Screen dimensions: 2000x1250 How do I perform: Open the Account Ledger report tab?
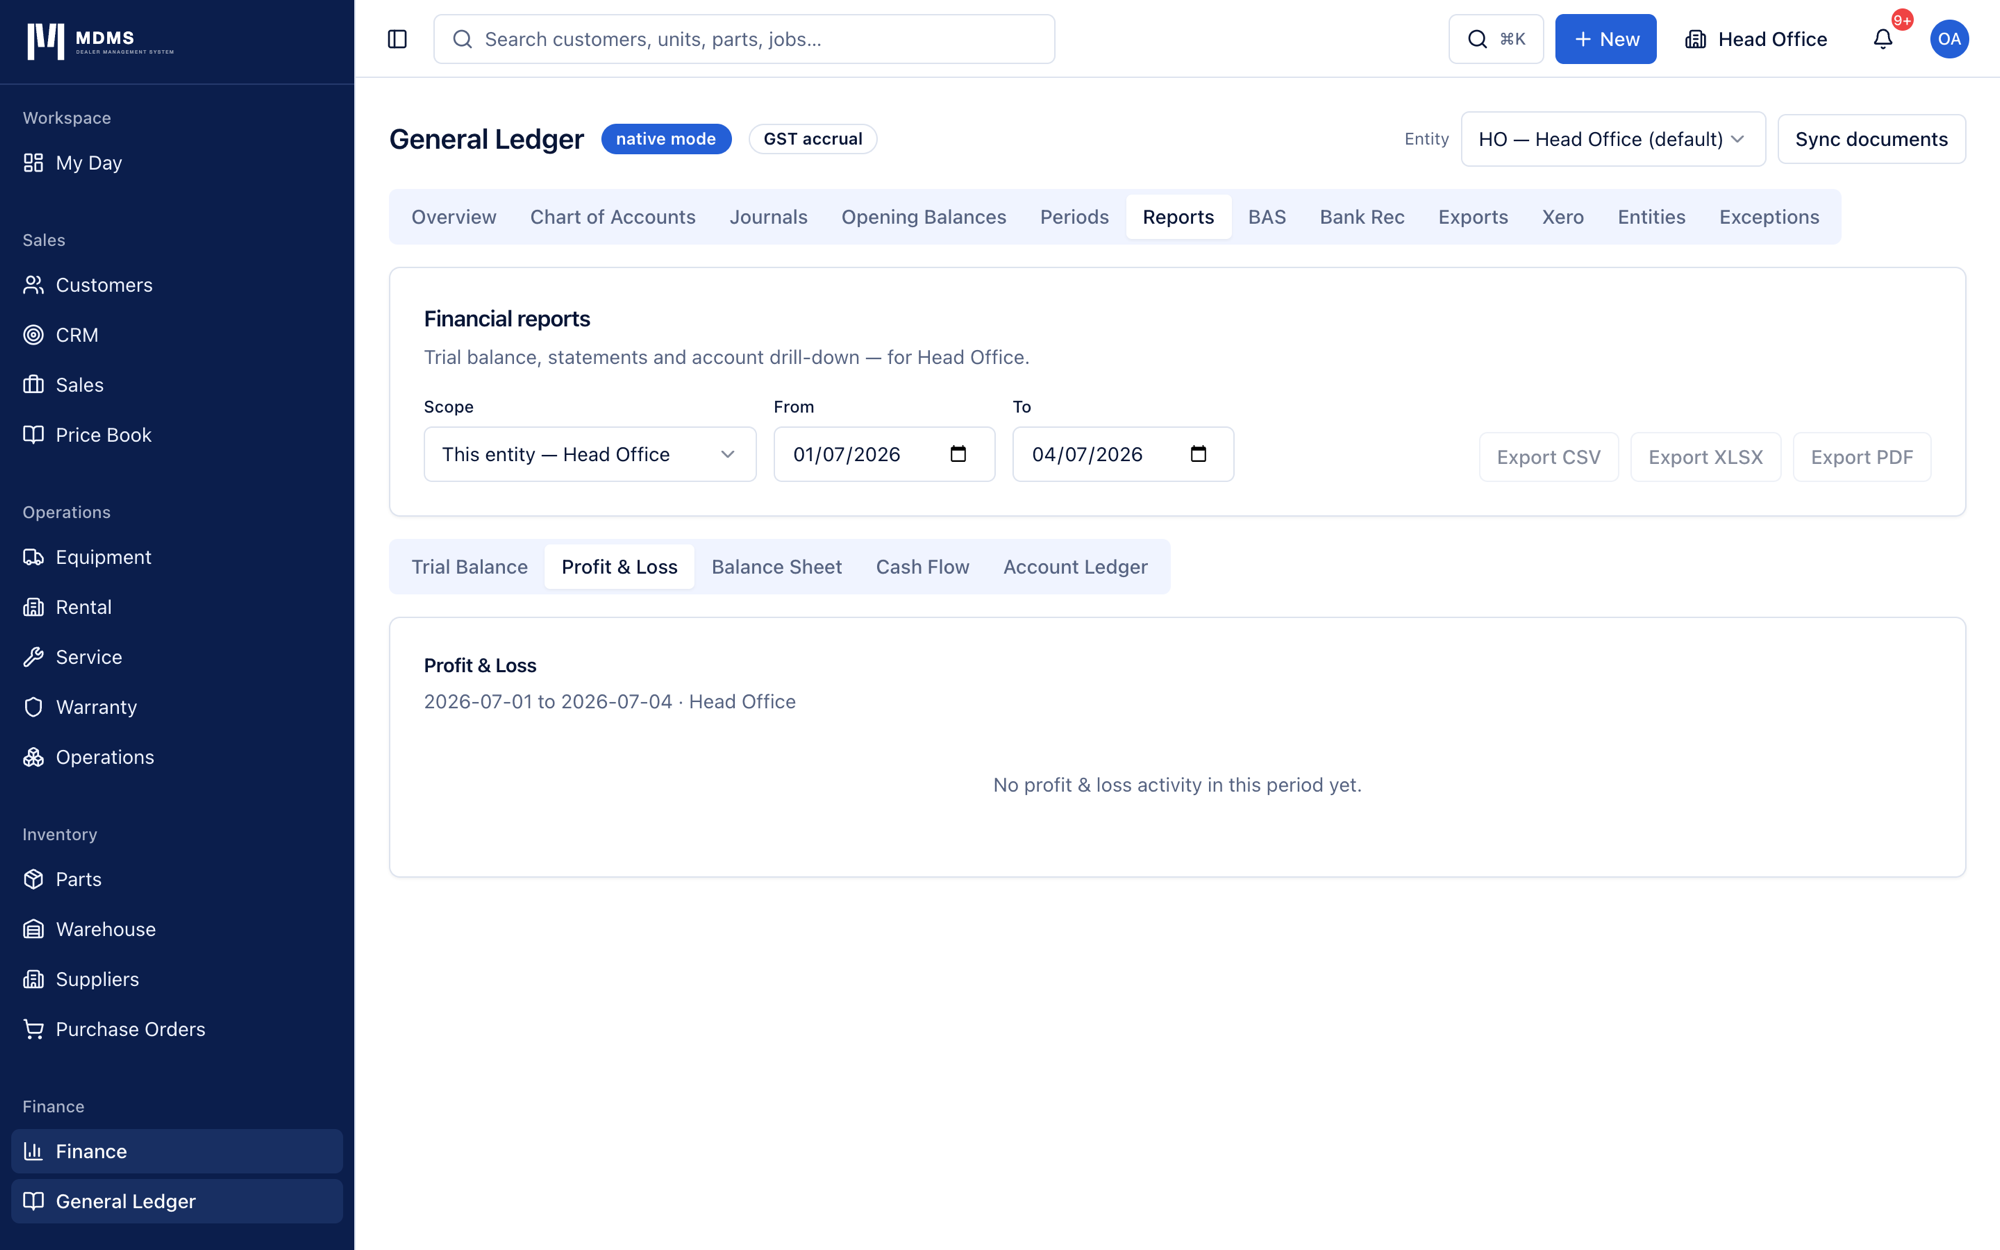(x=1075, y=567)
